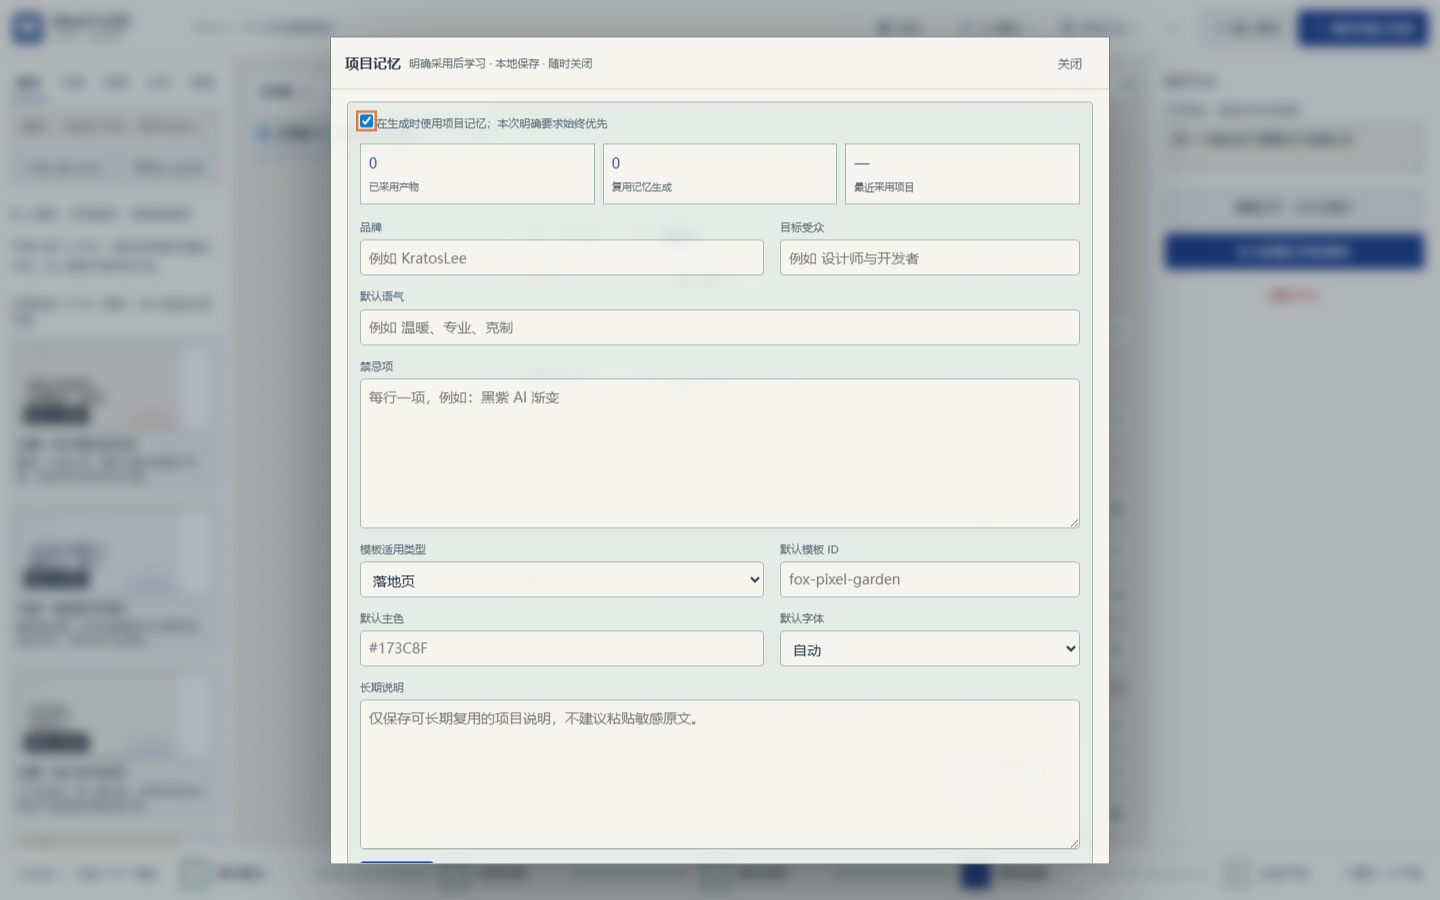Select the 最近采用项目 stat card
This screenshot has height=900, width=1440.
coord(962,174)
